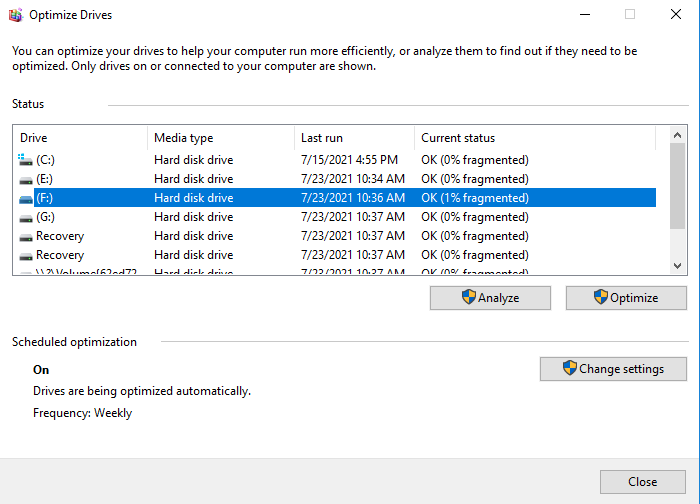Open Change settings for scheduled optimization
Viewport: 700px width, 504px height.
[613, 369]
